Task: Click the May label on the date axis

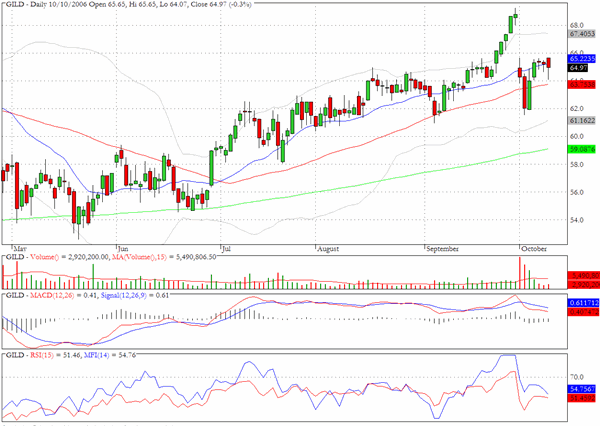Action: click(20, 249)
